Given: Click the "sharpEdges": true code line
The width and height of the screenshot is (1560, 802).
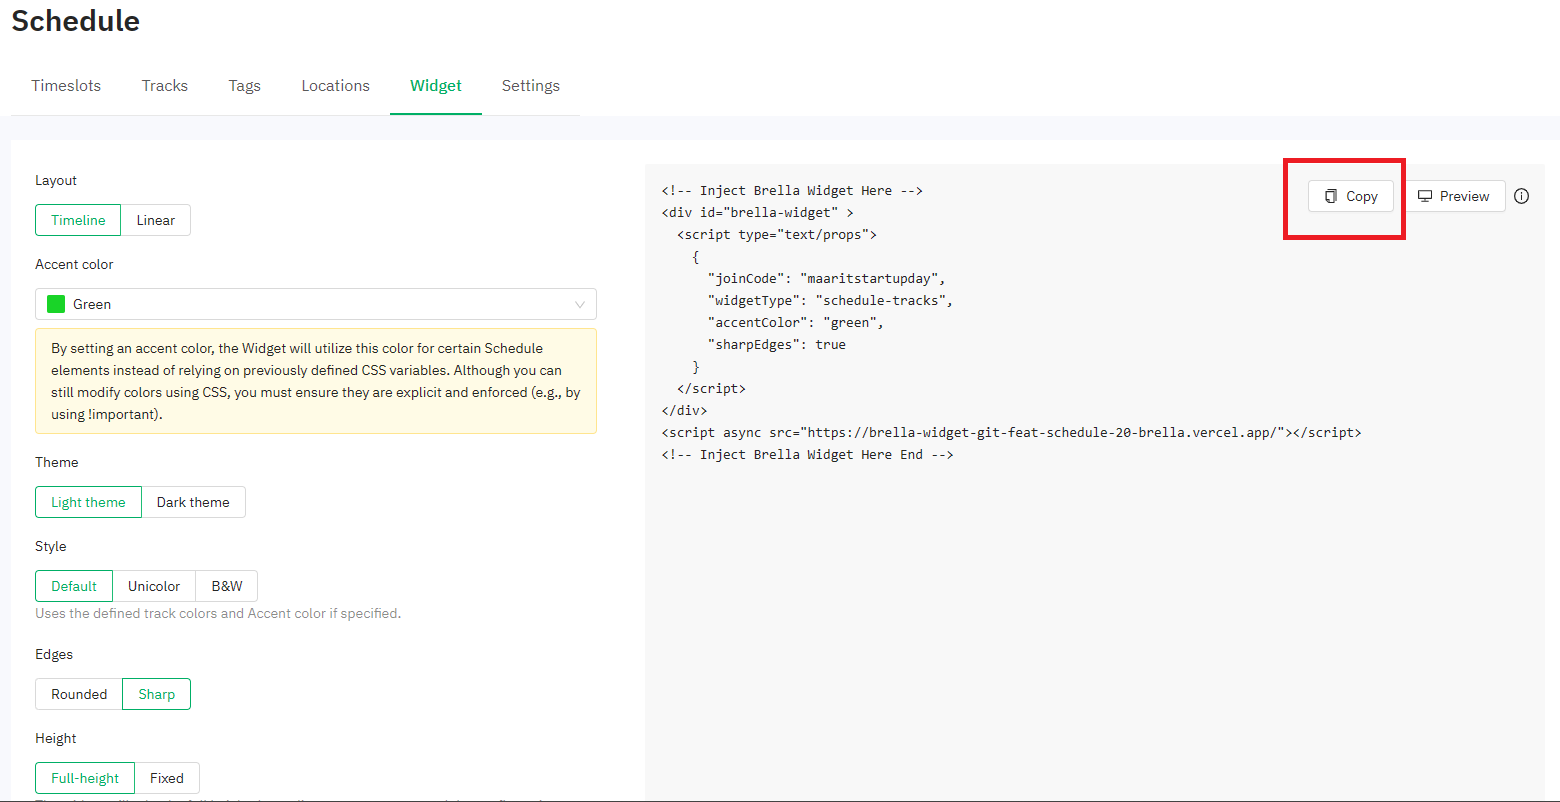Looking at the screenshot, I should (776, 344).
